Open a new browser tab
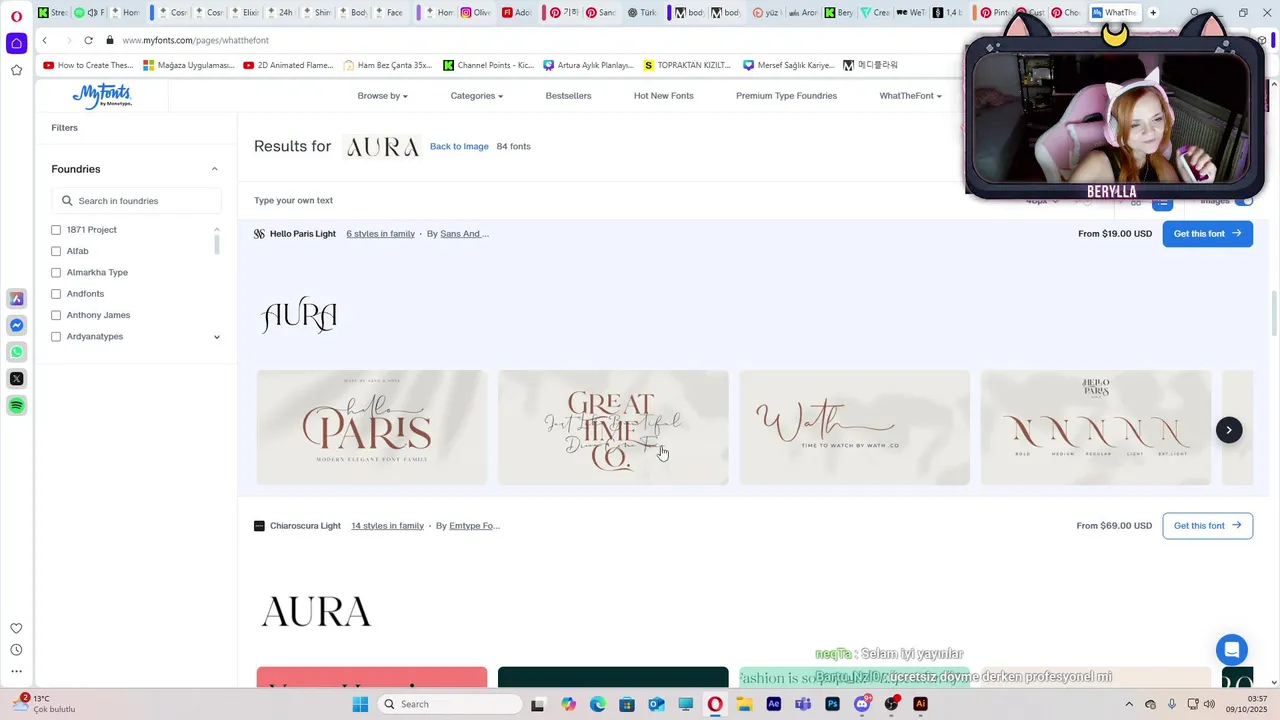This screenshot has height=720, width=1280. tap(1153, 12)
